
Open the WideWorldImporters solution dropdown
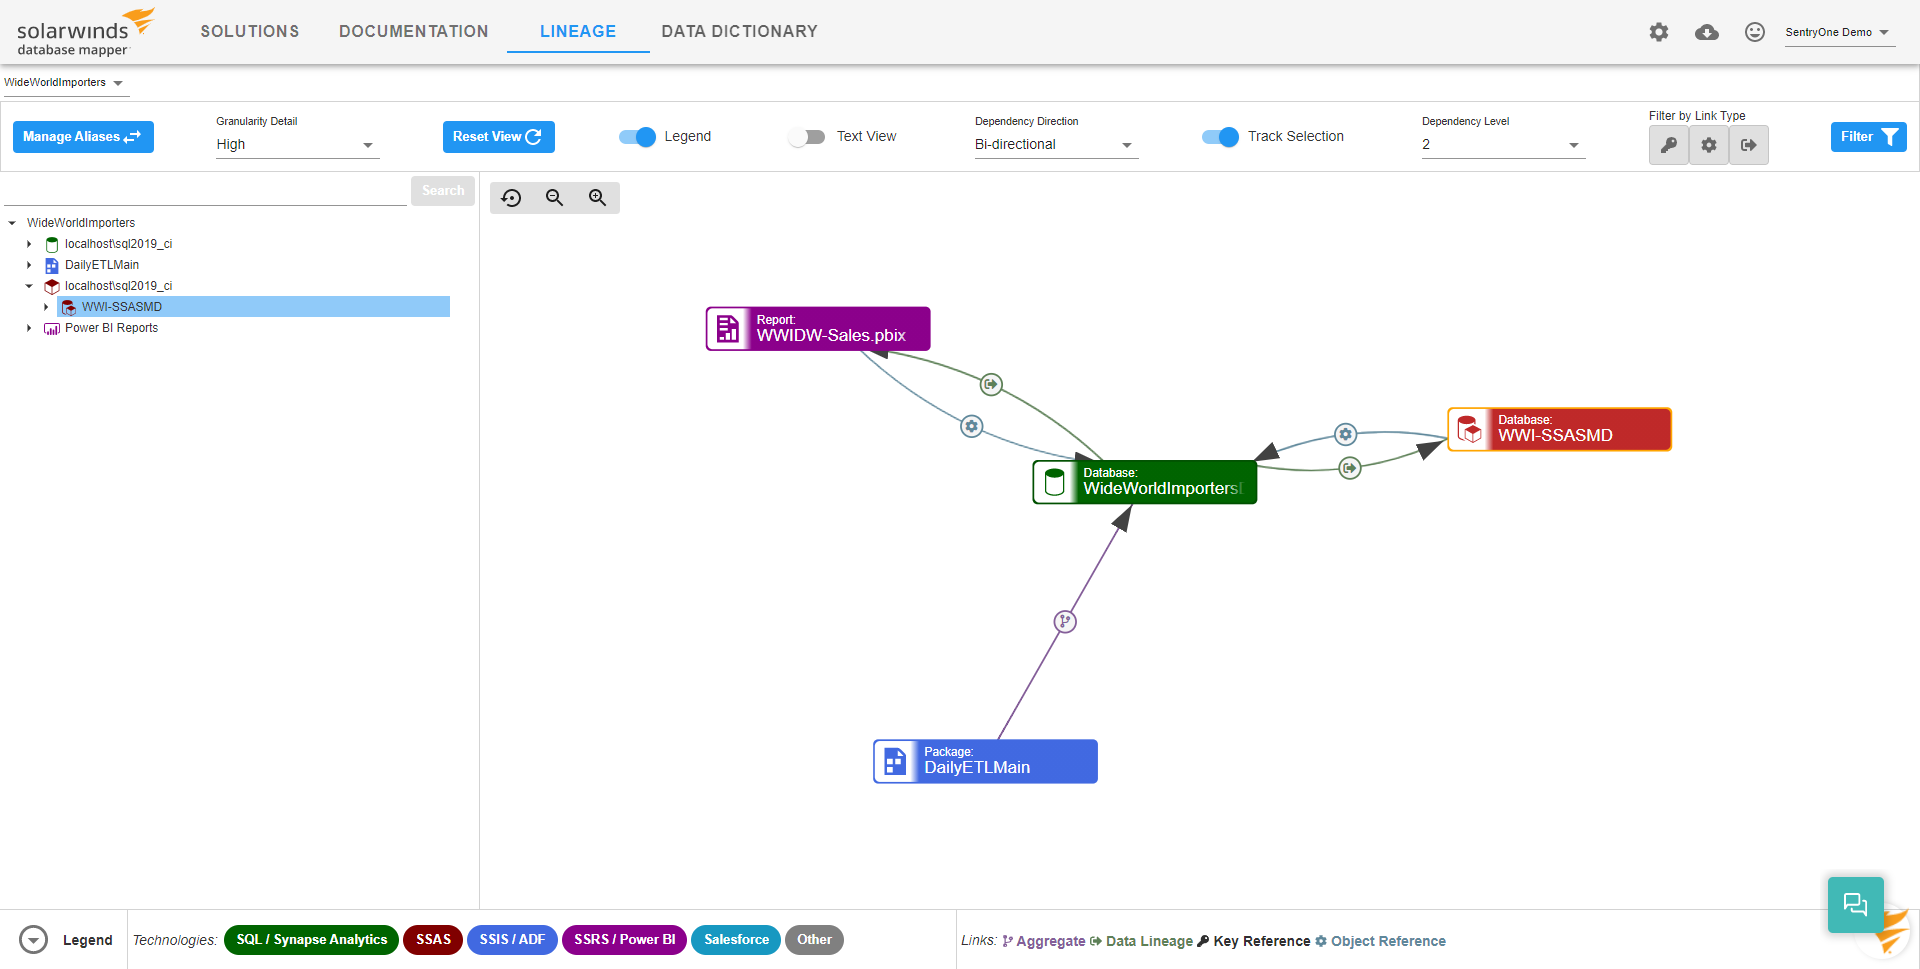pos(64,83)
